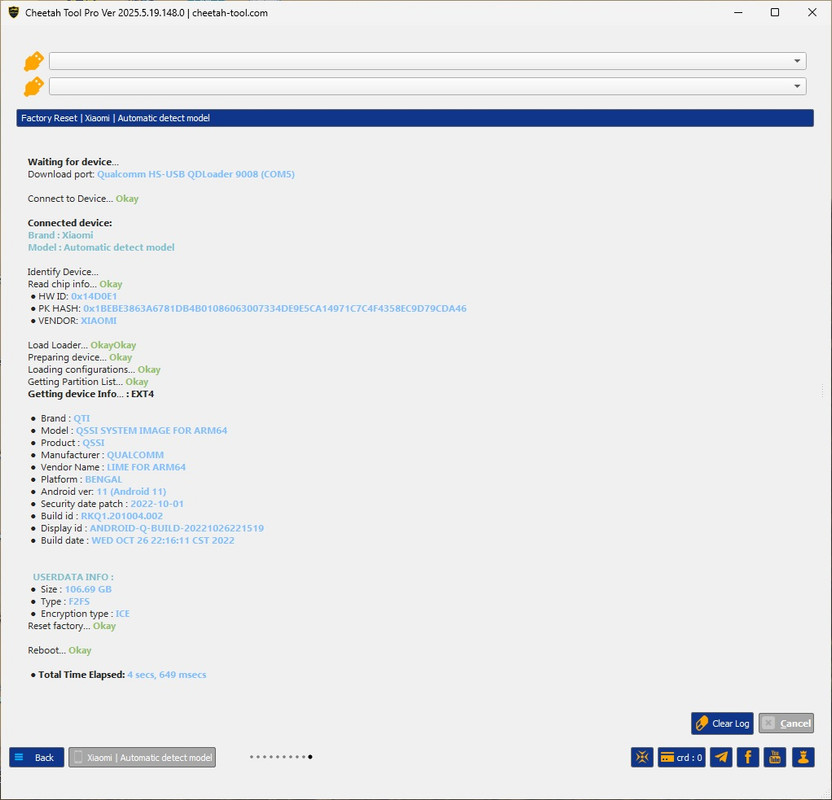Click the Reboot... Okay line
Screen dimensions: 832x800
click(59, 650)
